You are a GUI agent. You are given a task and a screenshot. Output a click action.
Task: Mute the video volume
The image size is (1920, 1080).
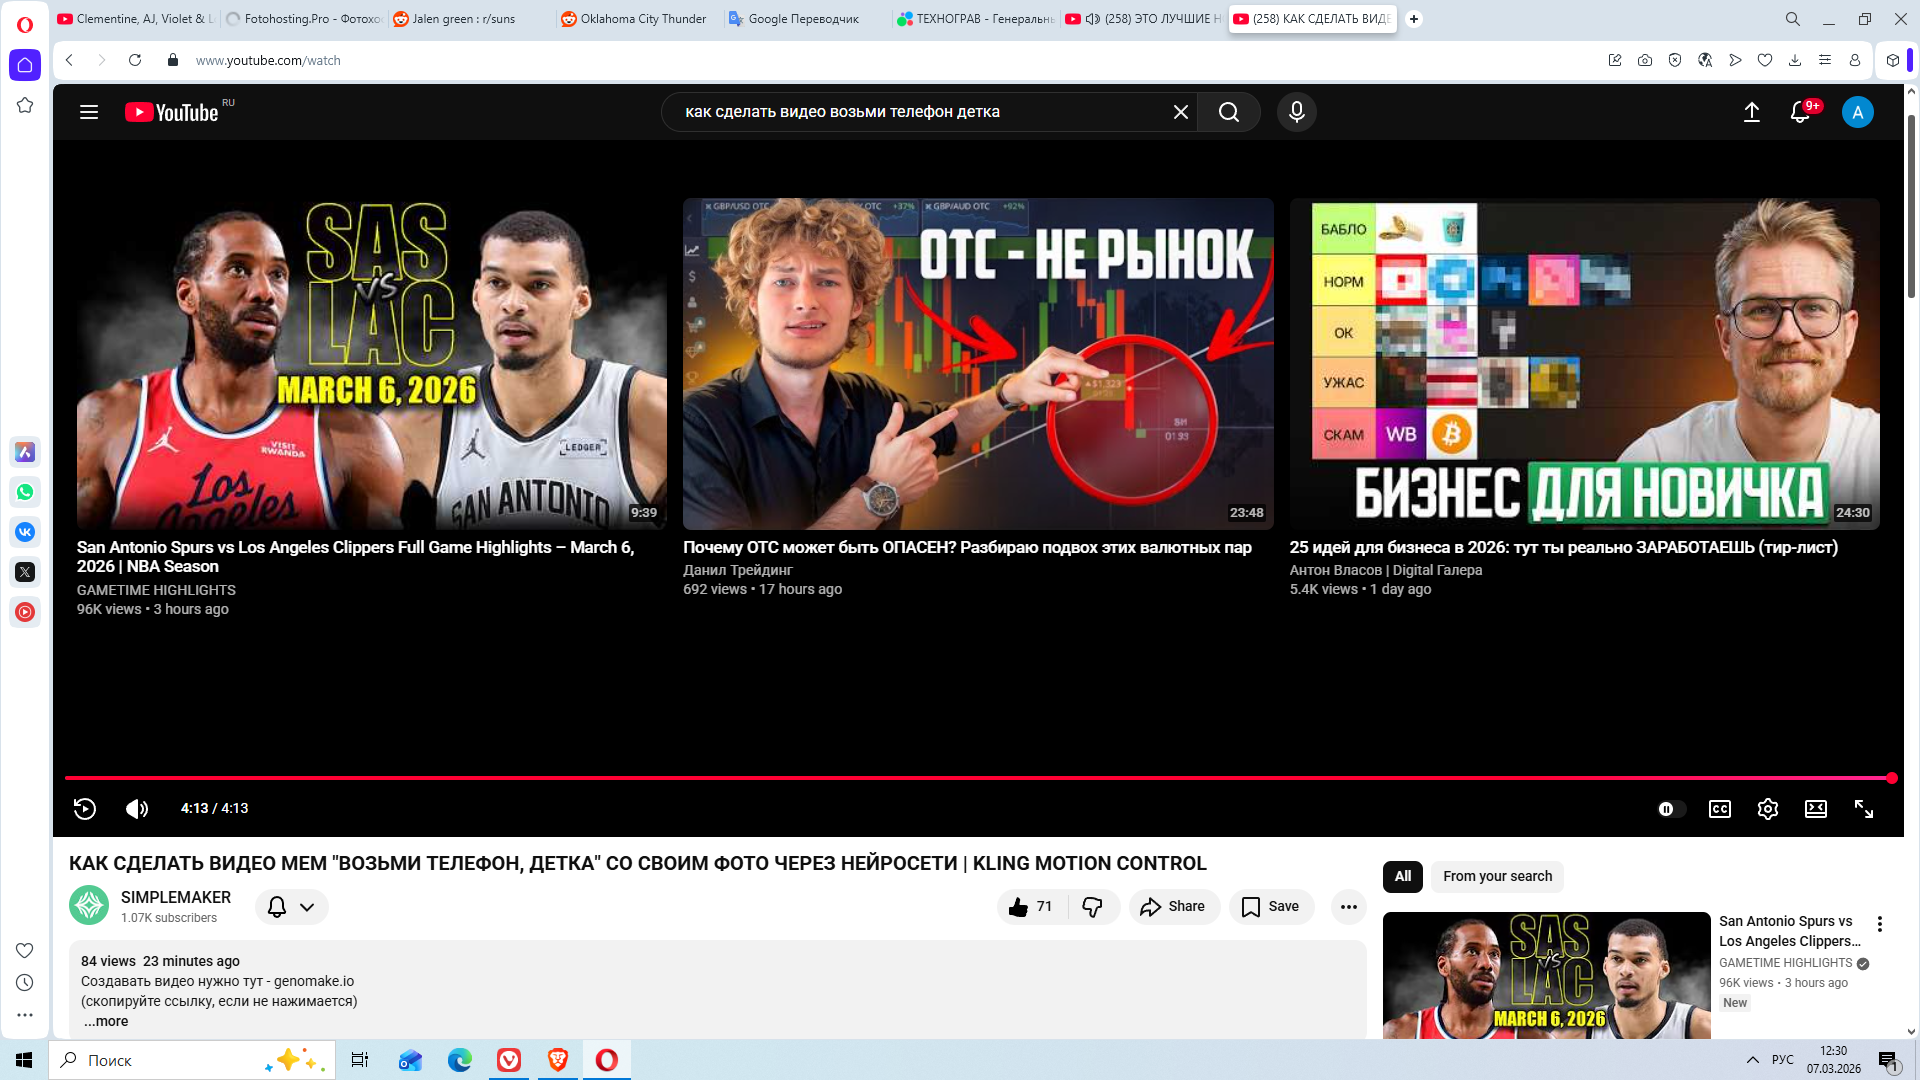pyautogui.click(x=137, y=809)
